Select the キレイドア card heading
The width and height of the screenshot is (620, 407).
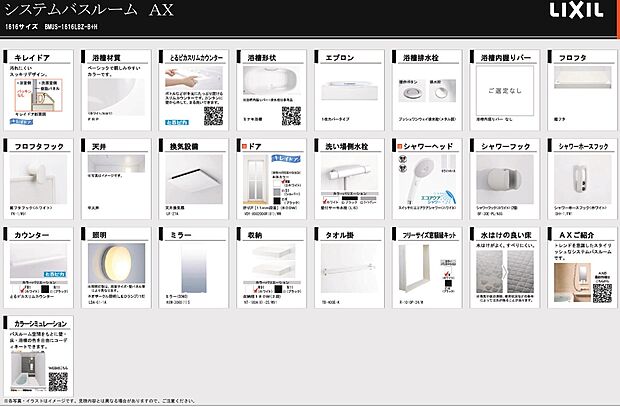(x=31, y=59)
